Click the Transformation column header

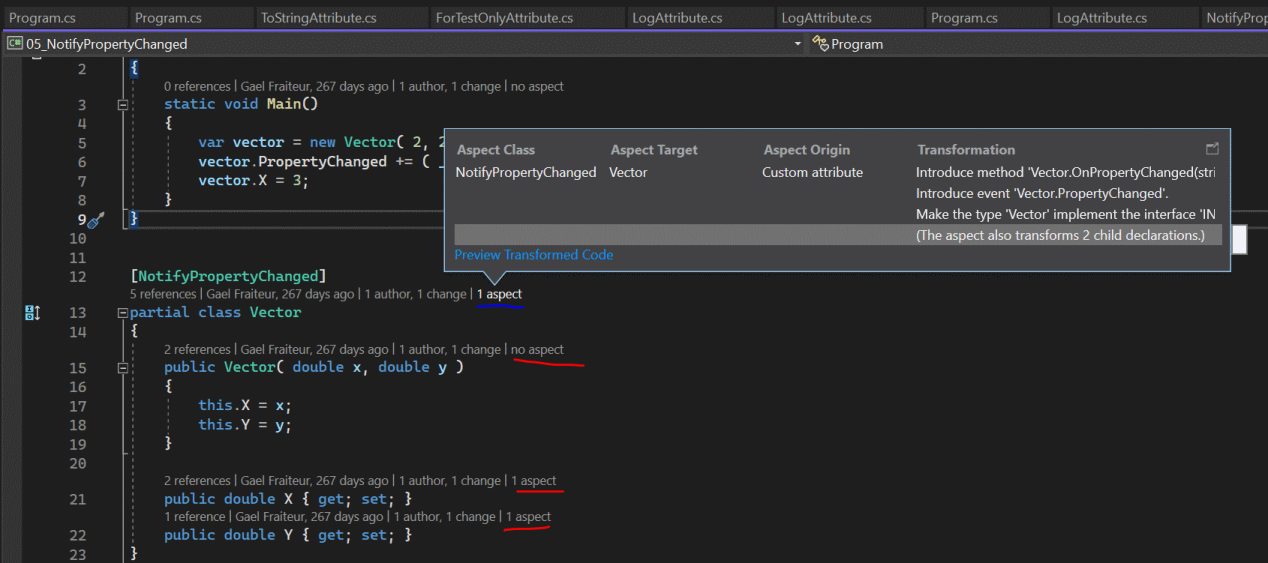[x=966, y=150]
